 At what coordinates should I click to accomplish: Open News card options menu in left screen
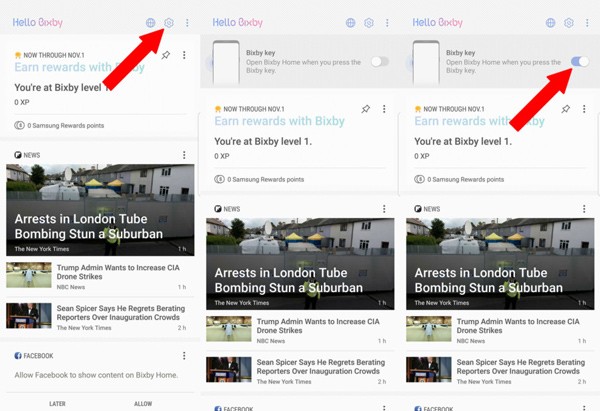coord(184,155)
